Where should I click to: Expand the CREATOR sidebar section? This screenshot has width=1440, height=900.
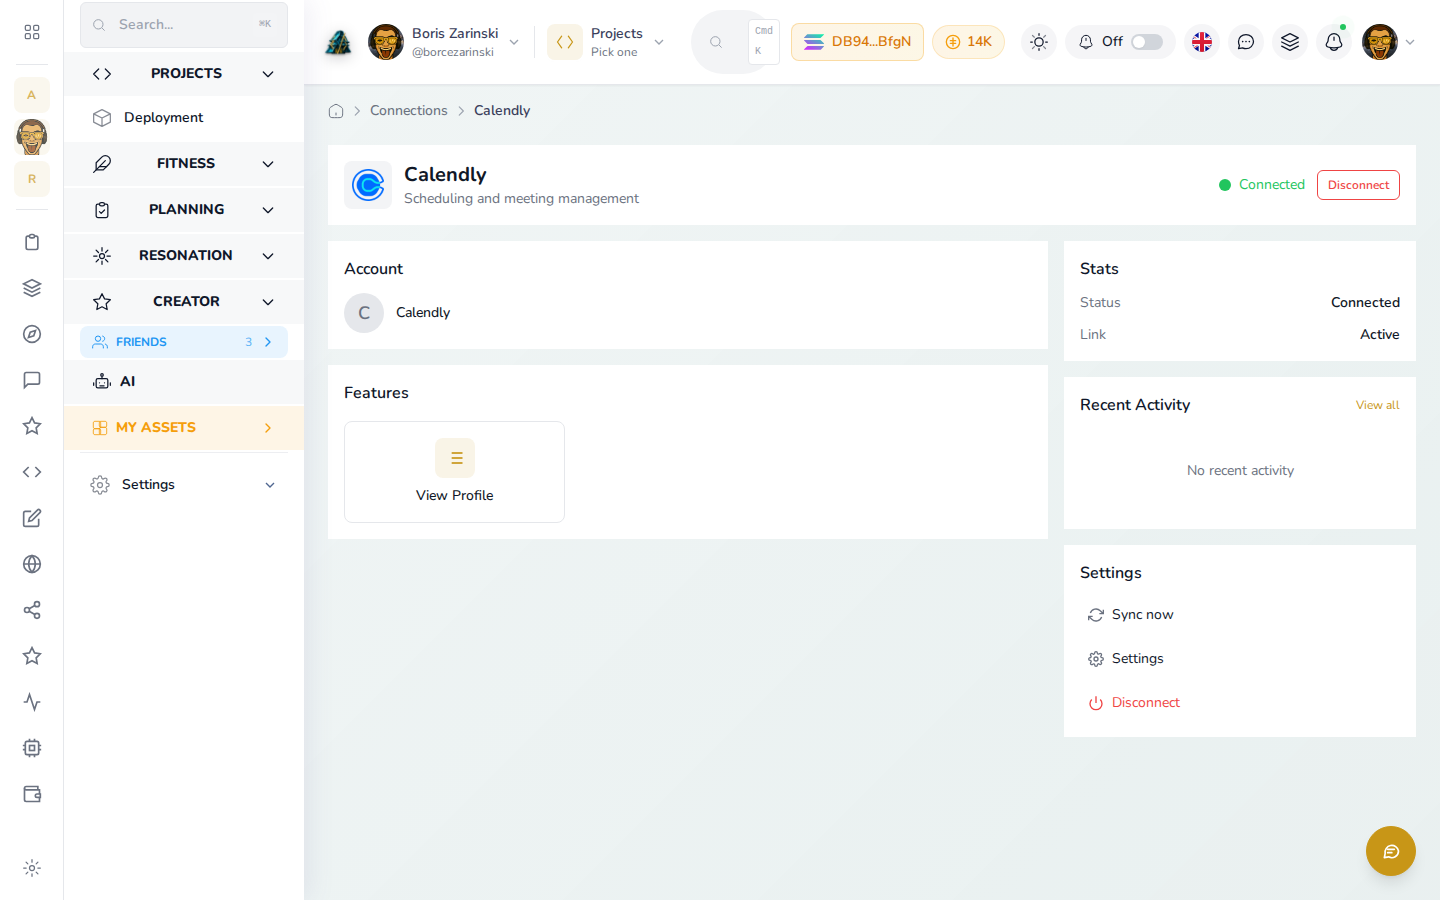pos(184,301)
